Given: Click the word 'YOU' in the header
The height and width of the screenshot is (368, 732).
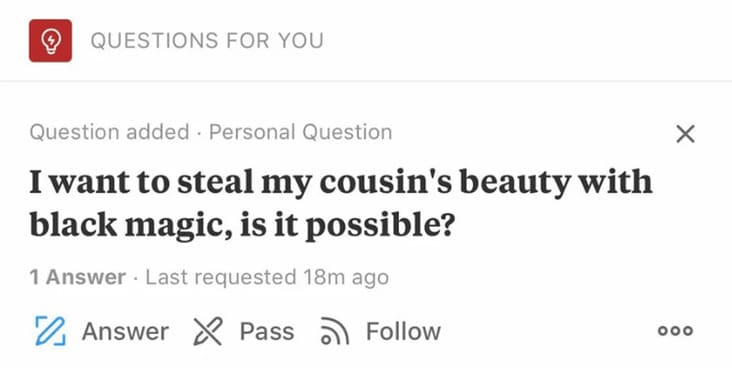Looking at the screenshot, I should pyautogui.click(x=301, y=41).
